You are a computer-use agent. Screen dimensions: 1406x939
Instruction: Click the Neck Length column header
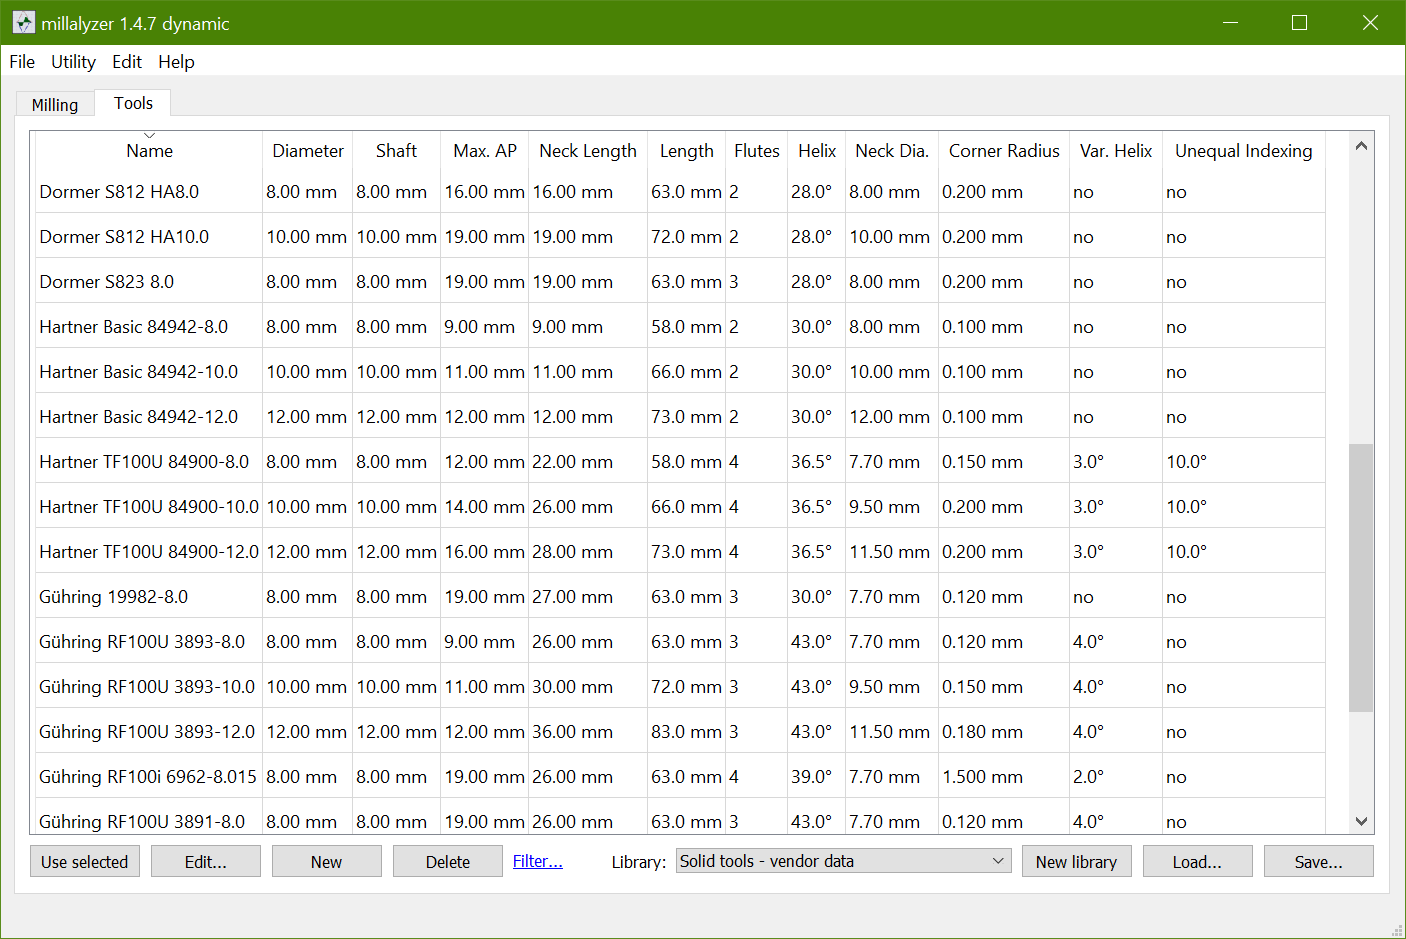[x=588, y=151]
